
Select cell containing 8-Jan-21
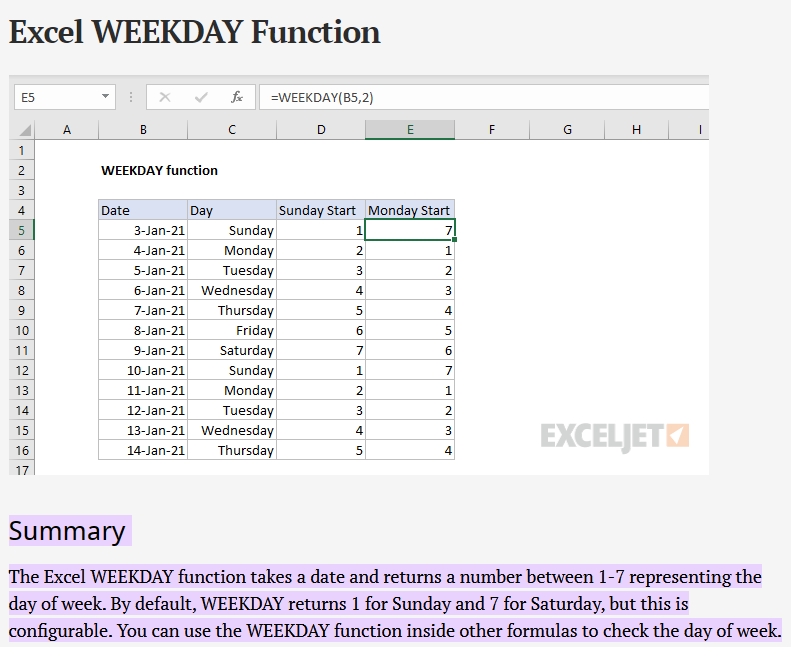coord(143,330)
